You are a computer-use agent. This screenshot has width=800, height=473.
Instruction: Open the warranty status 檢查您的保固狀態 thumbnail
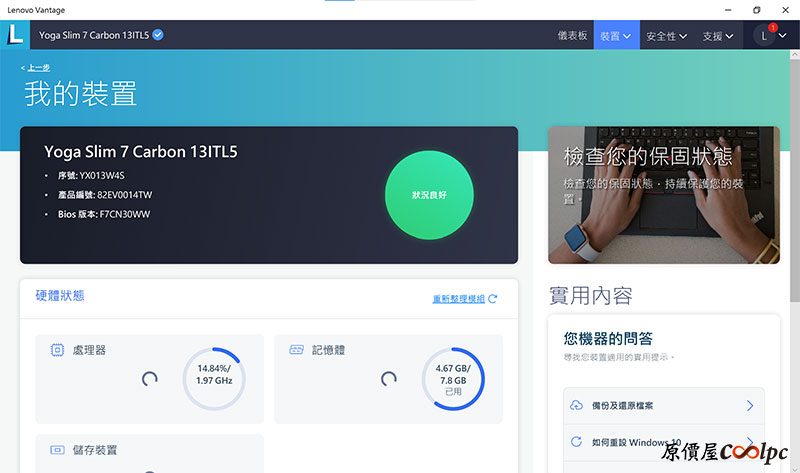point(664,195)
